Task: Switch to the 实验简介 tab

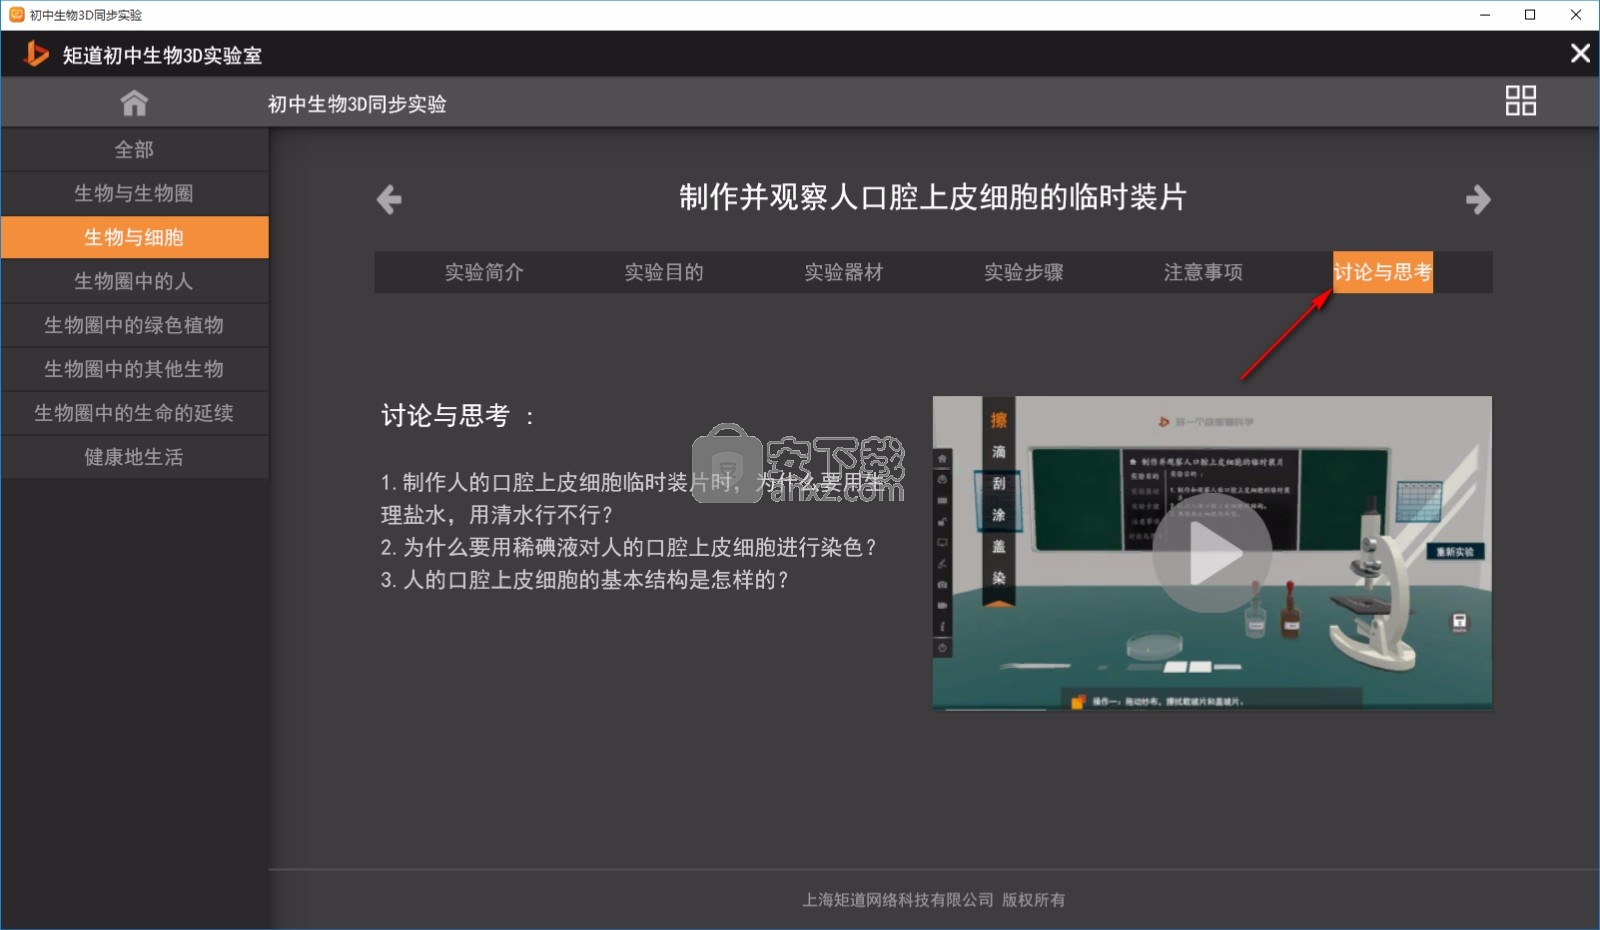Action: click(484, 272)
